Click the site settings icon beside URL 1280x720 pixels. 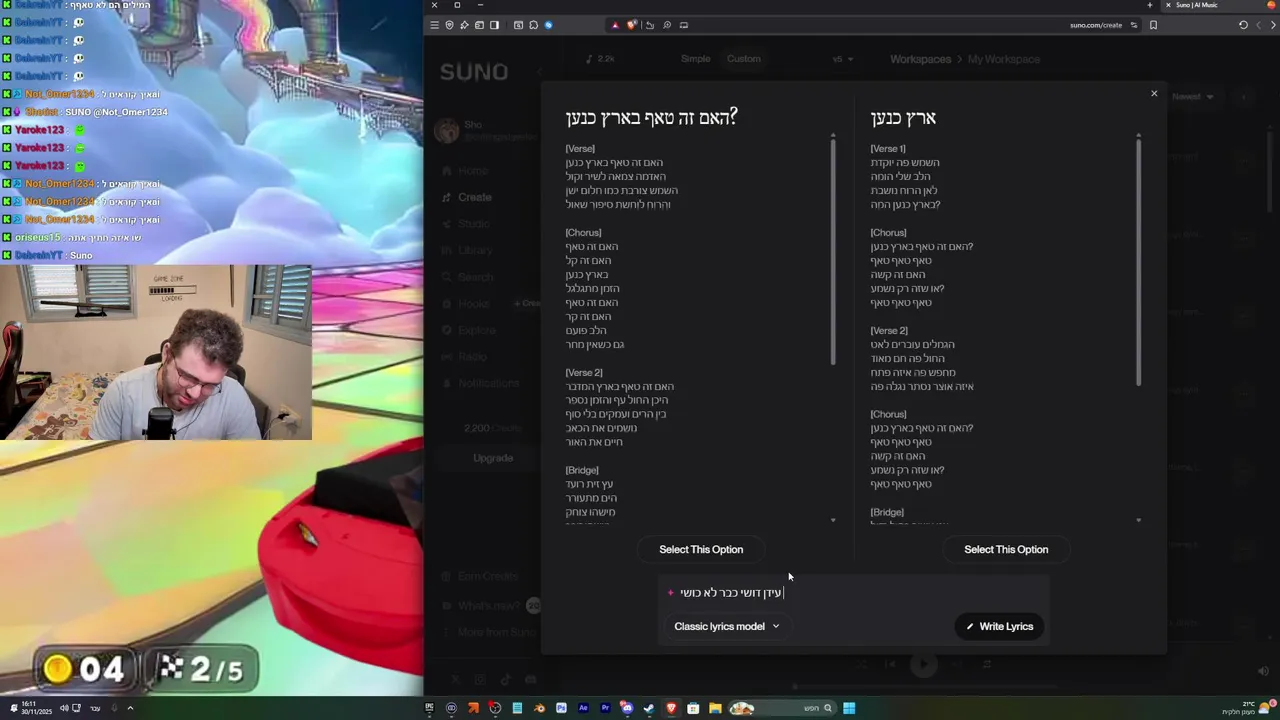point(1134,25)
